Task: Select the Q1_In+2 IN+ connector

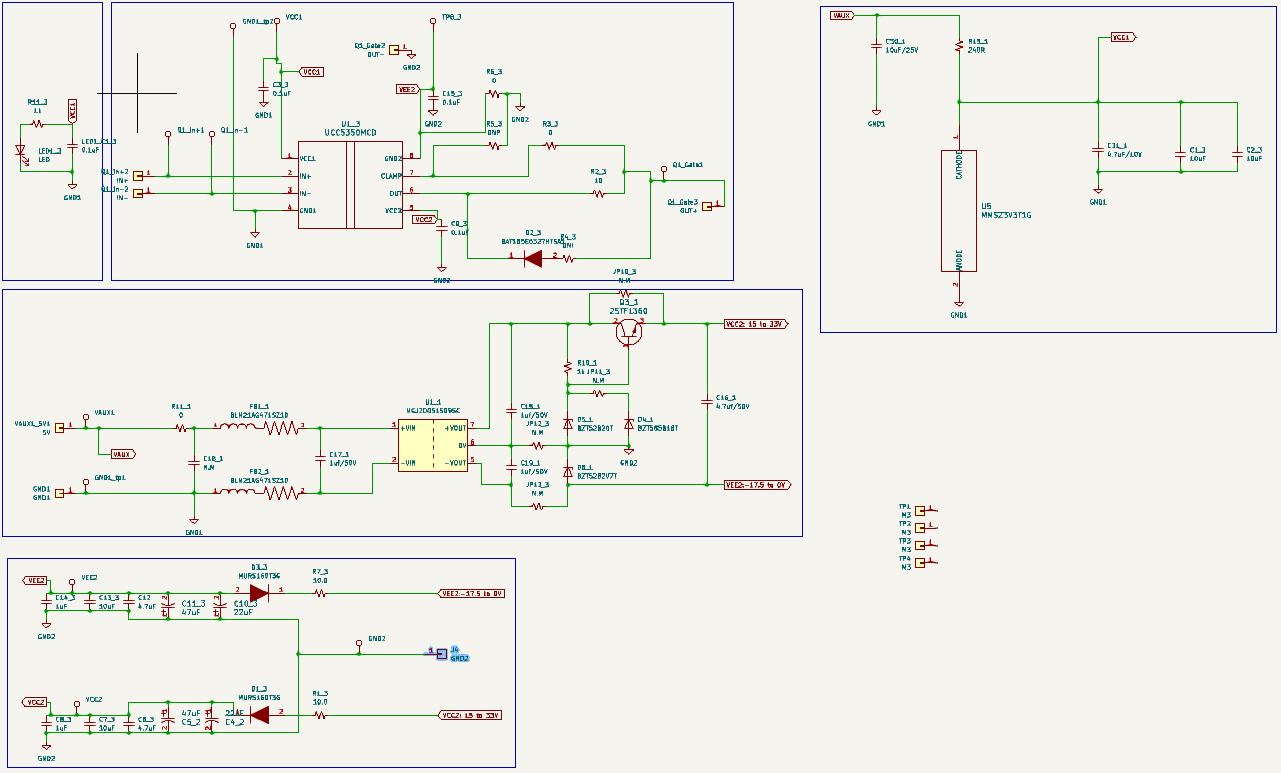Action: click(x=139, y=176)
